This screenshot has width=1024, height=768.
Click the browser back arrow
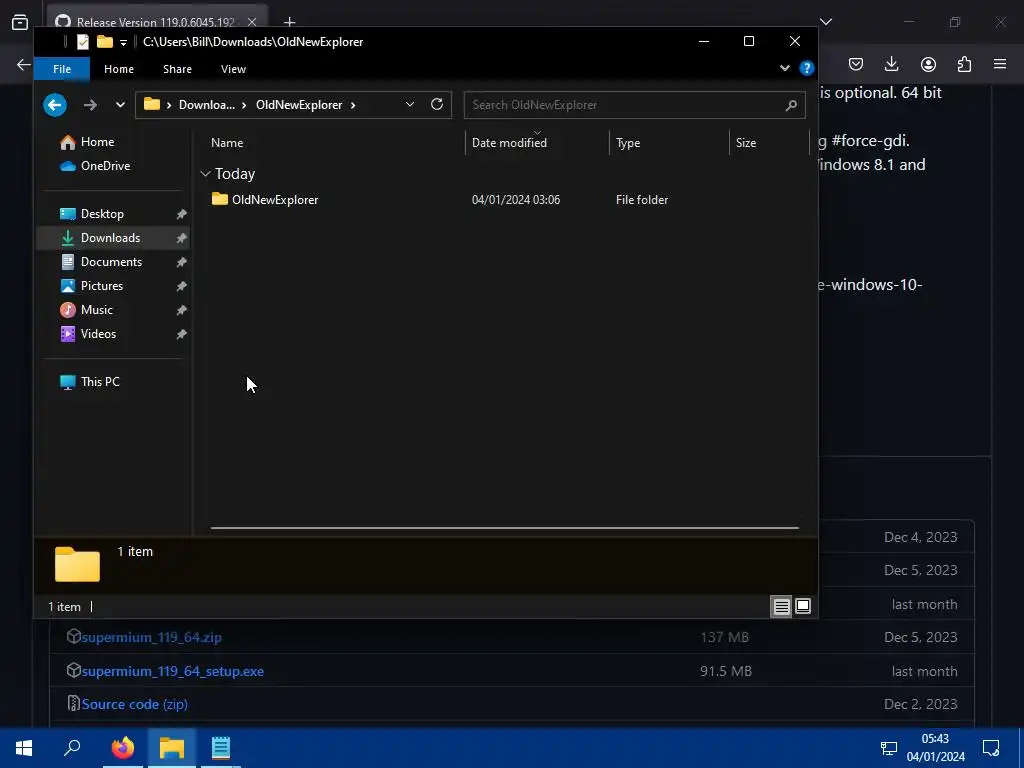click(x=24, y=64)
